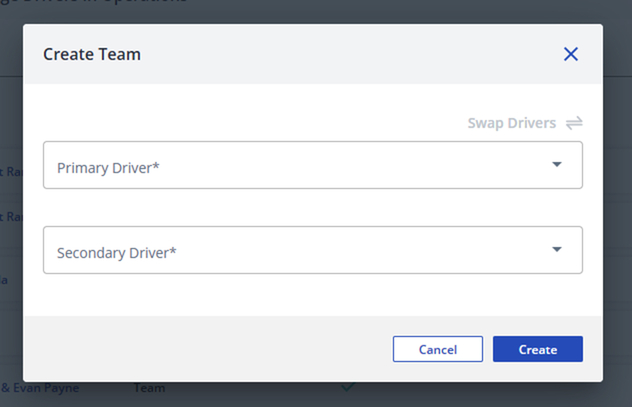Viewport: 632px width, 407px height.
Task: Open the Primary Driver combo box
Action: [313, 165]
